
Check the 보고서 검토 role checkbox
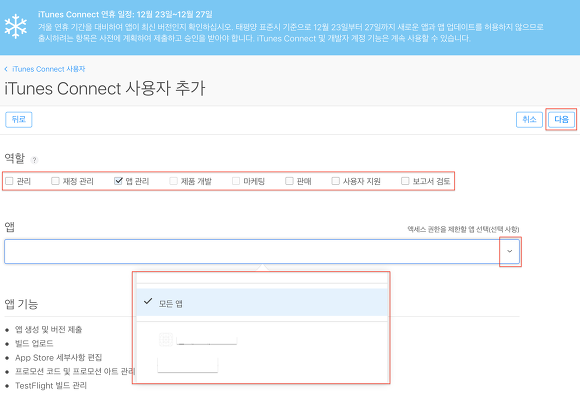pyautogui.click(x=405, y=181)
